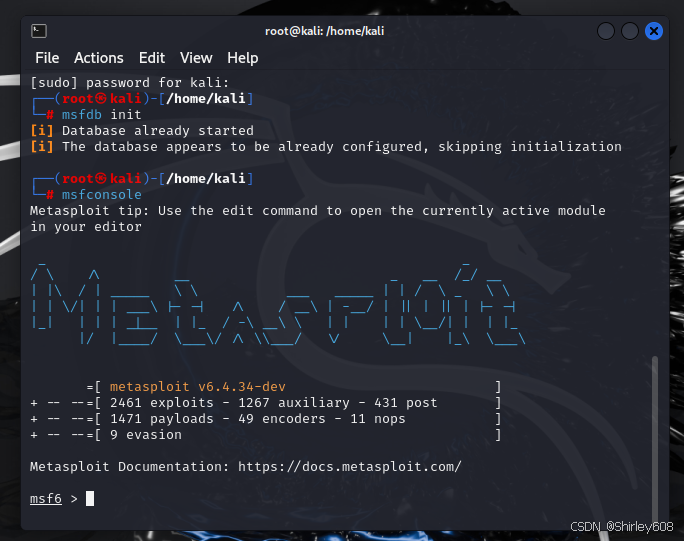The width and height of the screenshot is (684, 541).
Task: Open the Edit menu
Action: (152, 58)
